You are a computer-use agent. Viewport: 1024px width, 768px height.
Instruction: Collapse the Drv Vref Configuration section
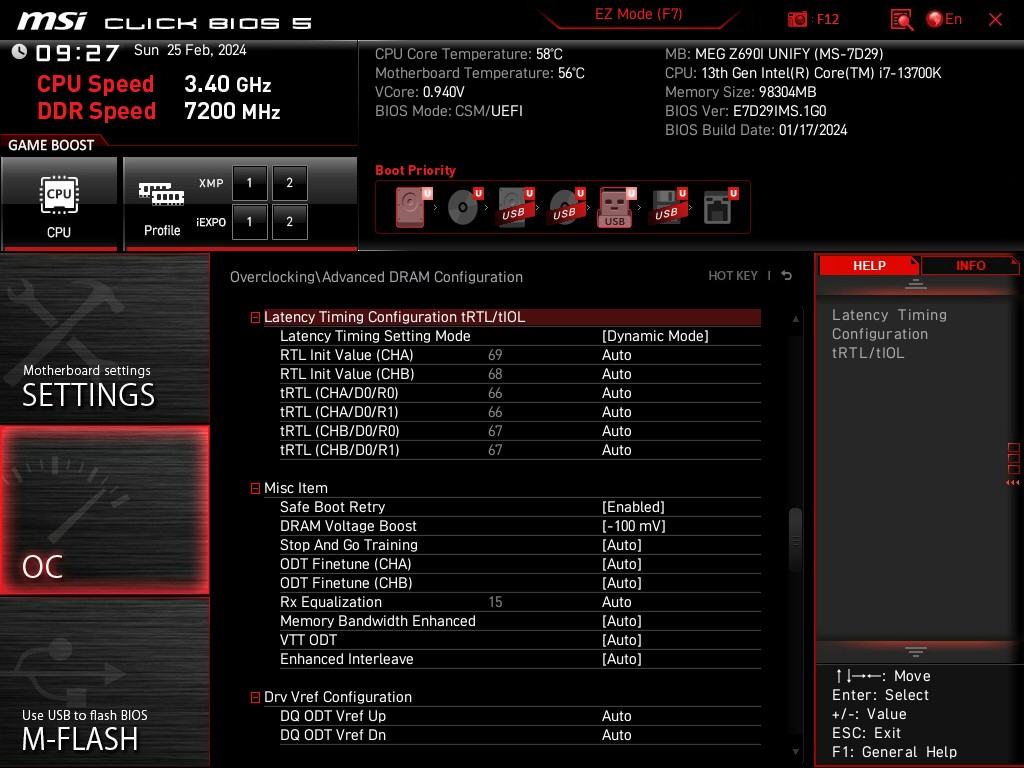pos(255,697)
